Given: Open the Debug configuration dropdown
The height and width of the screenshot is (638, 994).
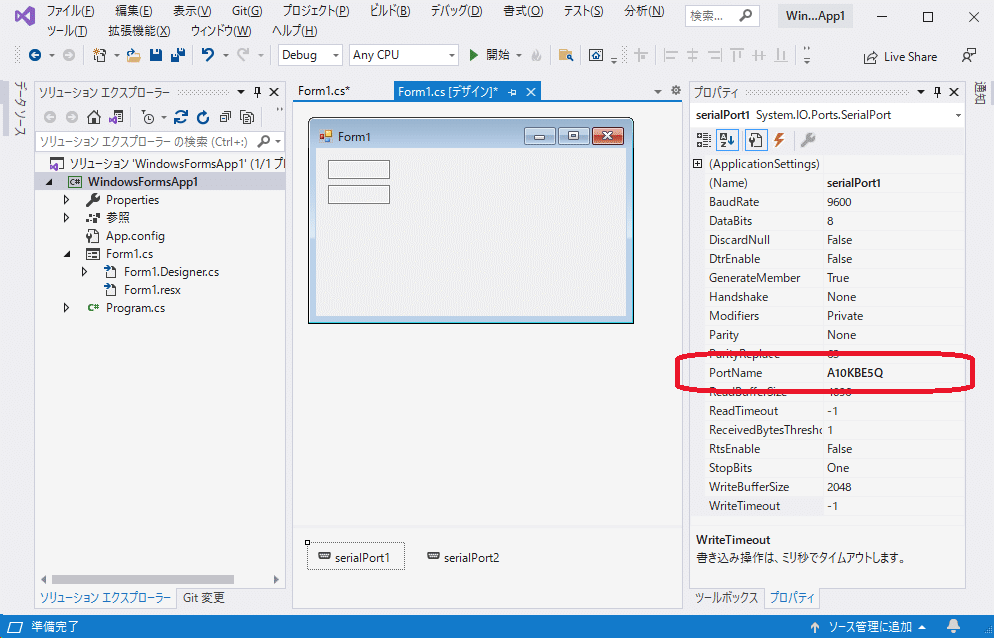Looking at the screenshot, I should click(x=311, y=55).
